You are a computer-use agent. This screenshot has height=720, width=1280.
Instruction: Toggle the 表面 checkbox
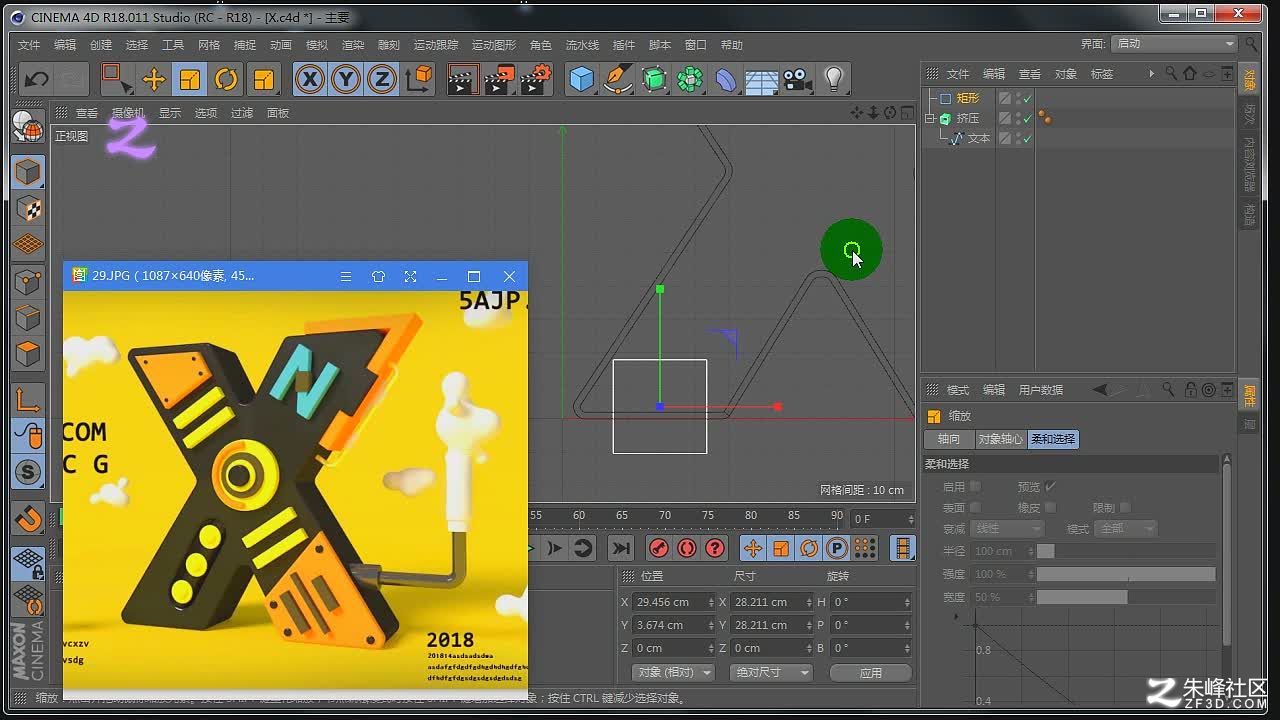coord(976,507)
